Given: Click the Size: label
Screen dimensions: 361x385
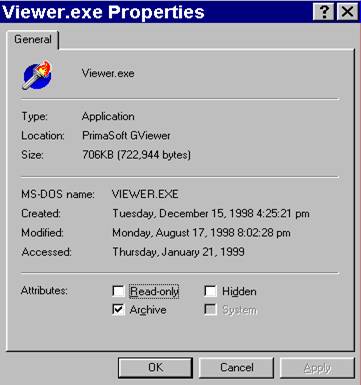Looking at the screenshot, I should point(32,155).
